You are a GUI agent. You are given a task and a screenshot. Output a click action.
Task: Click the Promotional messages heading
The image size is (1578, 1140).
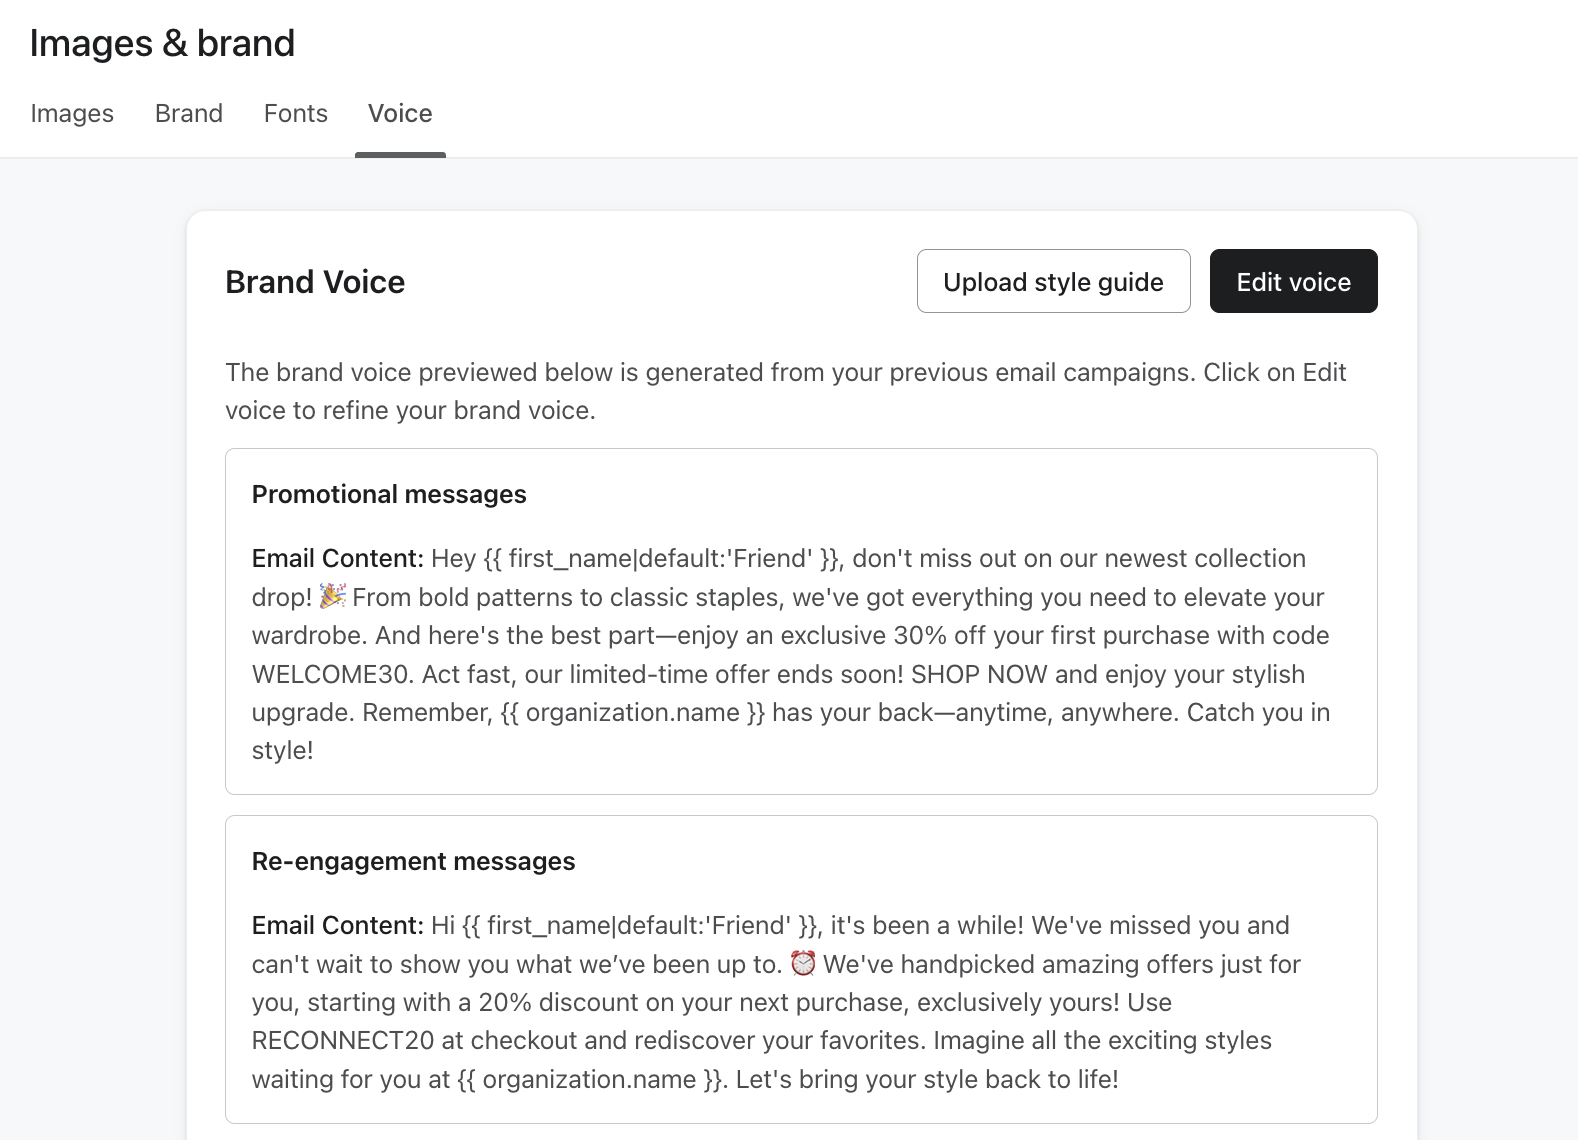click(389, 493)
